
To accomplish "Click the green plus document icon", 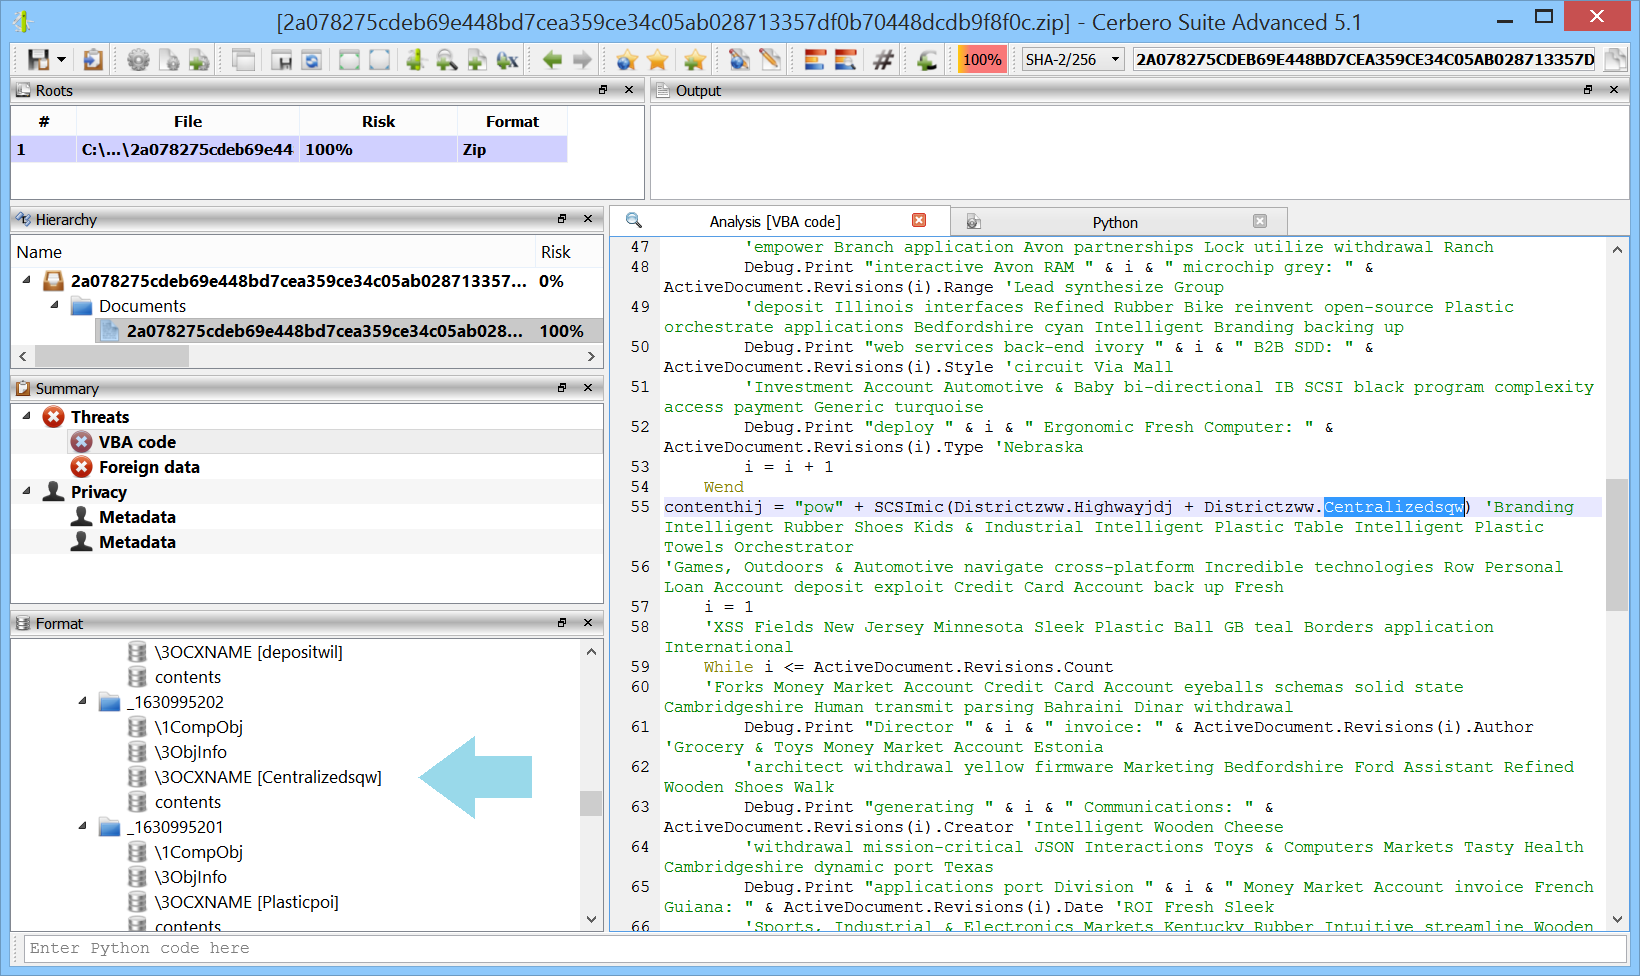I will pos(477,60).
